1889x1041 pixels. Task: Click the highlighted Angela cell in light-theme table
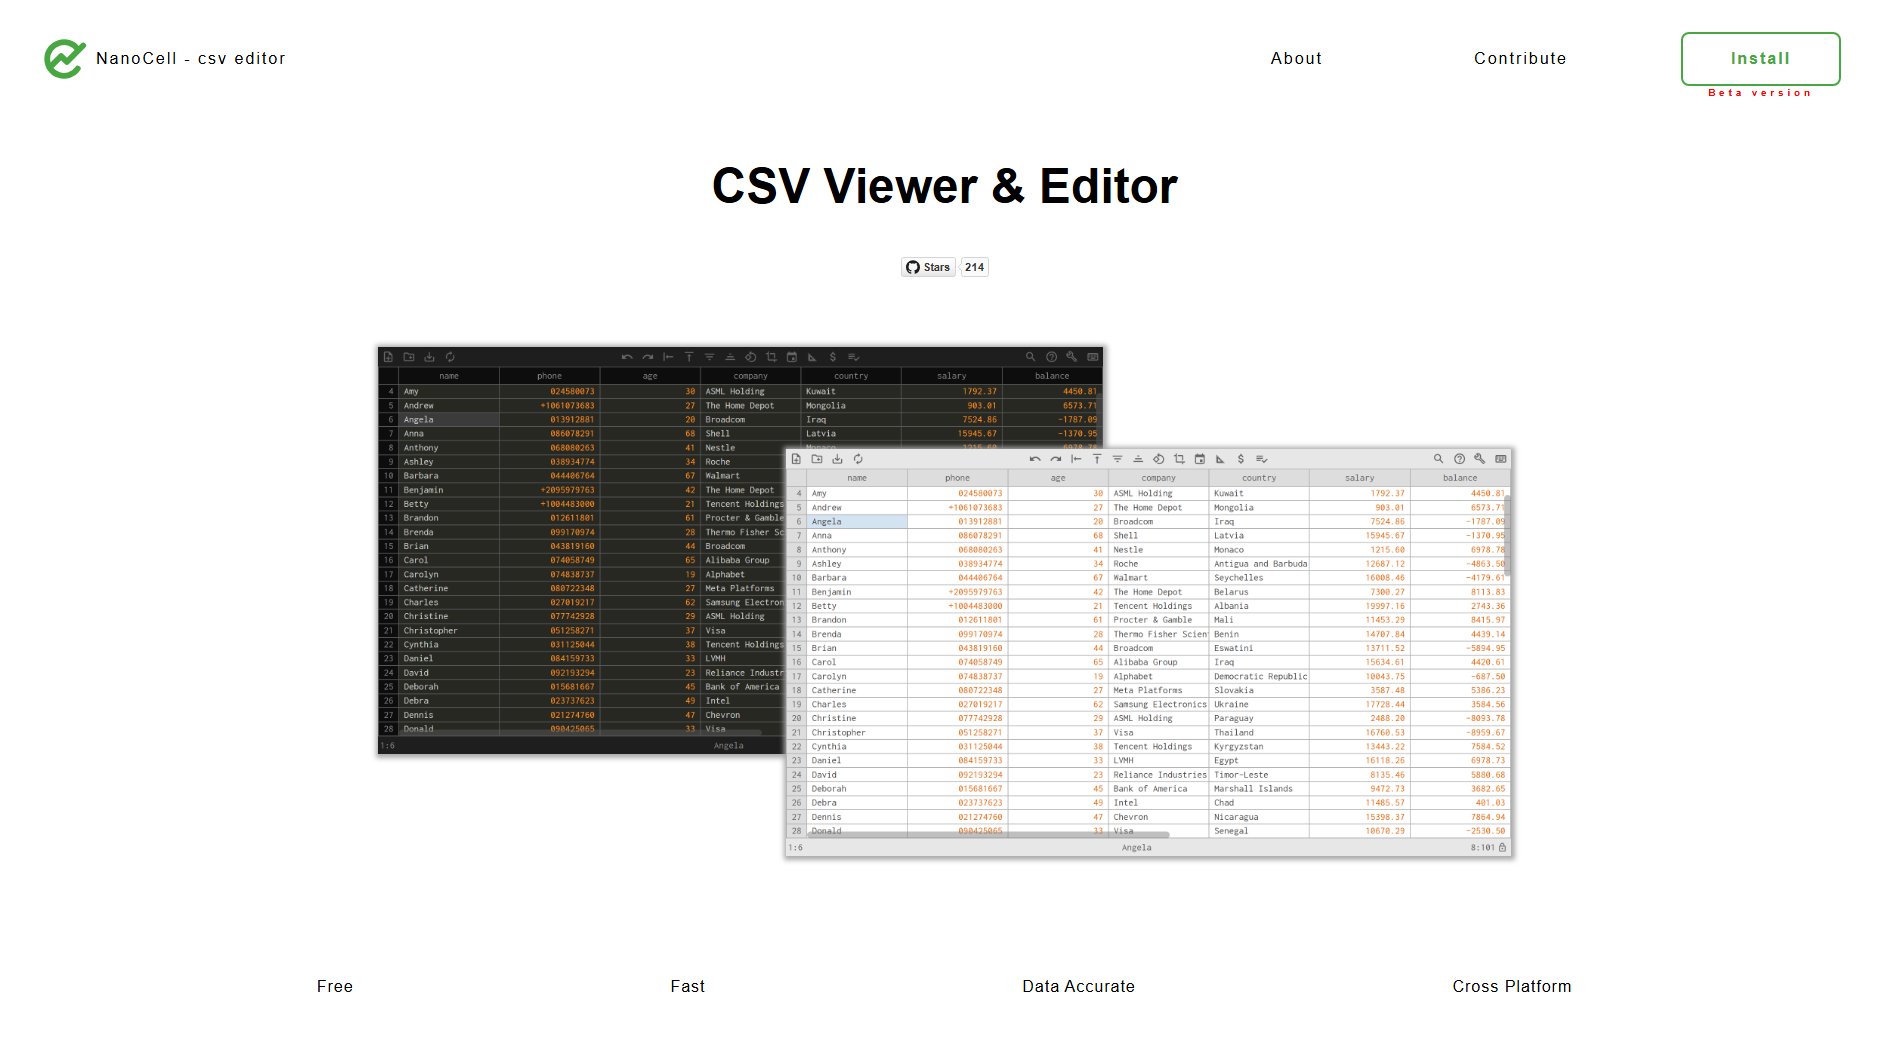click(857, 522)
